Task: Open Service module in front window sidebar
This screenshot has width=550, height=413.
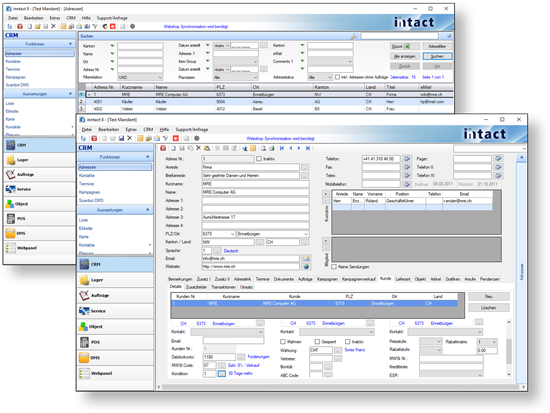Action: coord(115,311)
